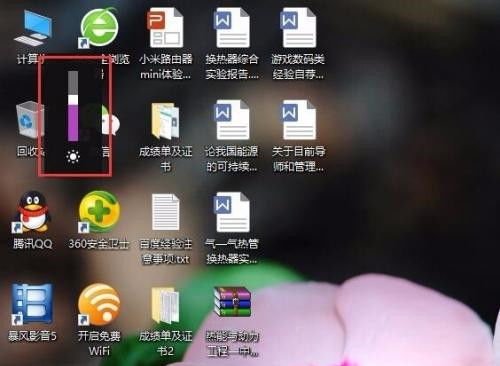
Task: Select the 热能与动力工程 RAR archive
Action: [x=232, y=302]
